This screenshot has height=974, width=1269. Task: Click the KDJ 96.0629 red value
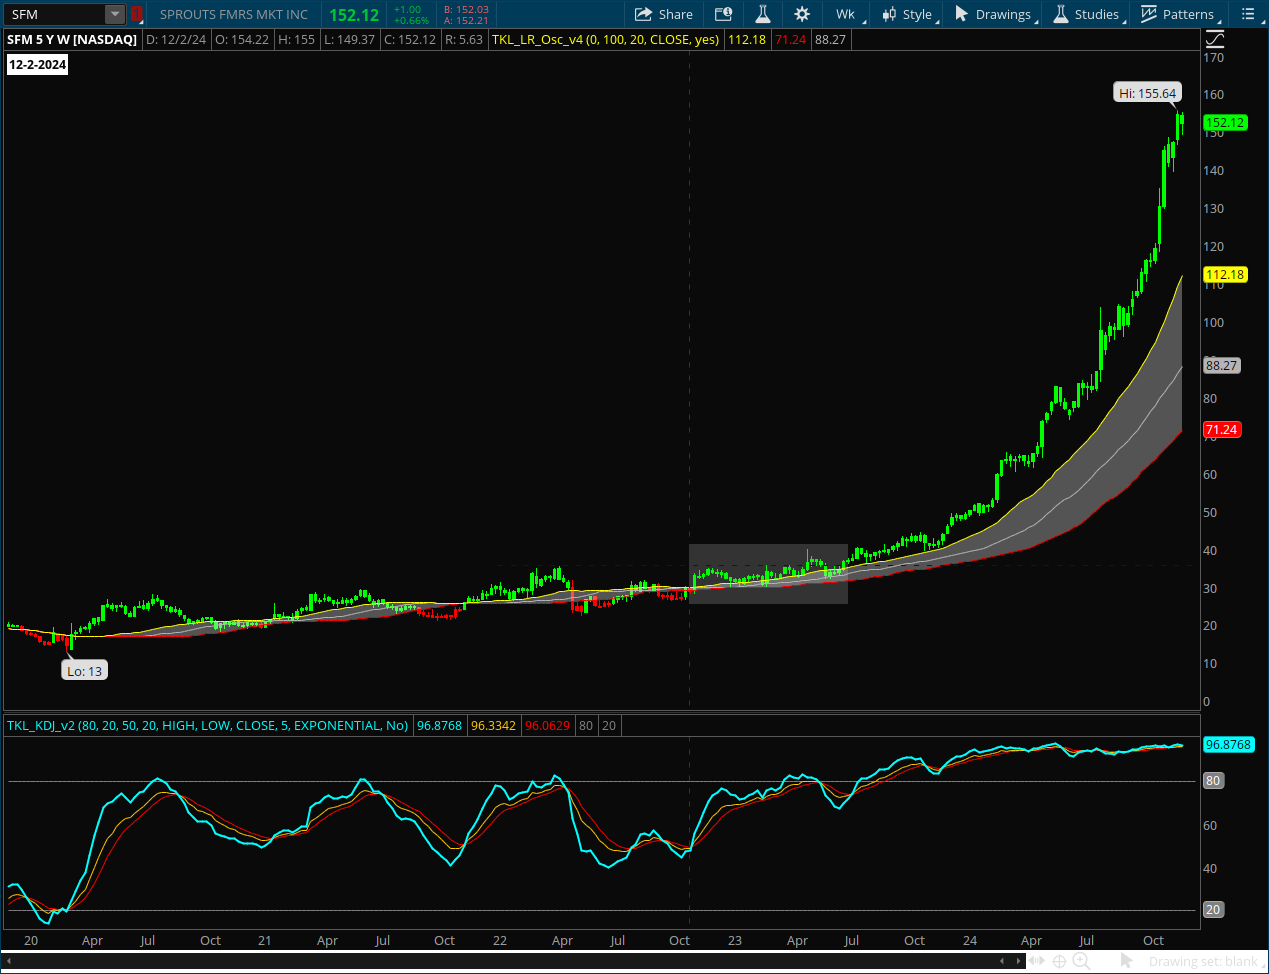[x=548, y=725]
